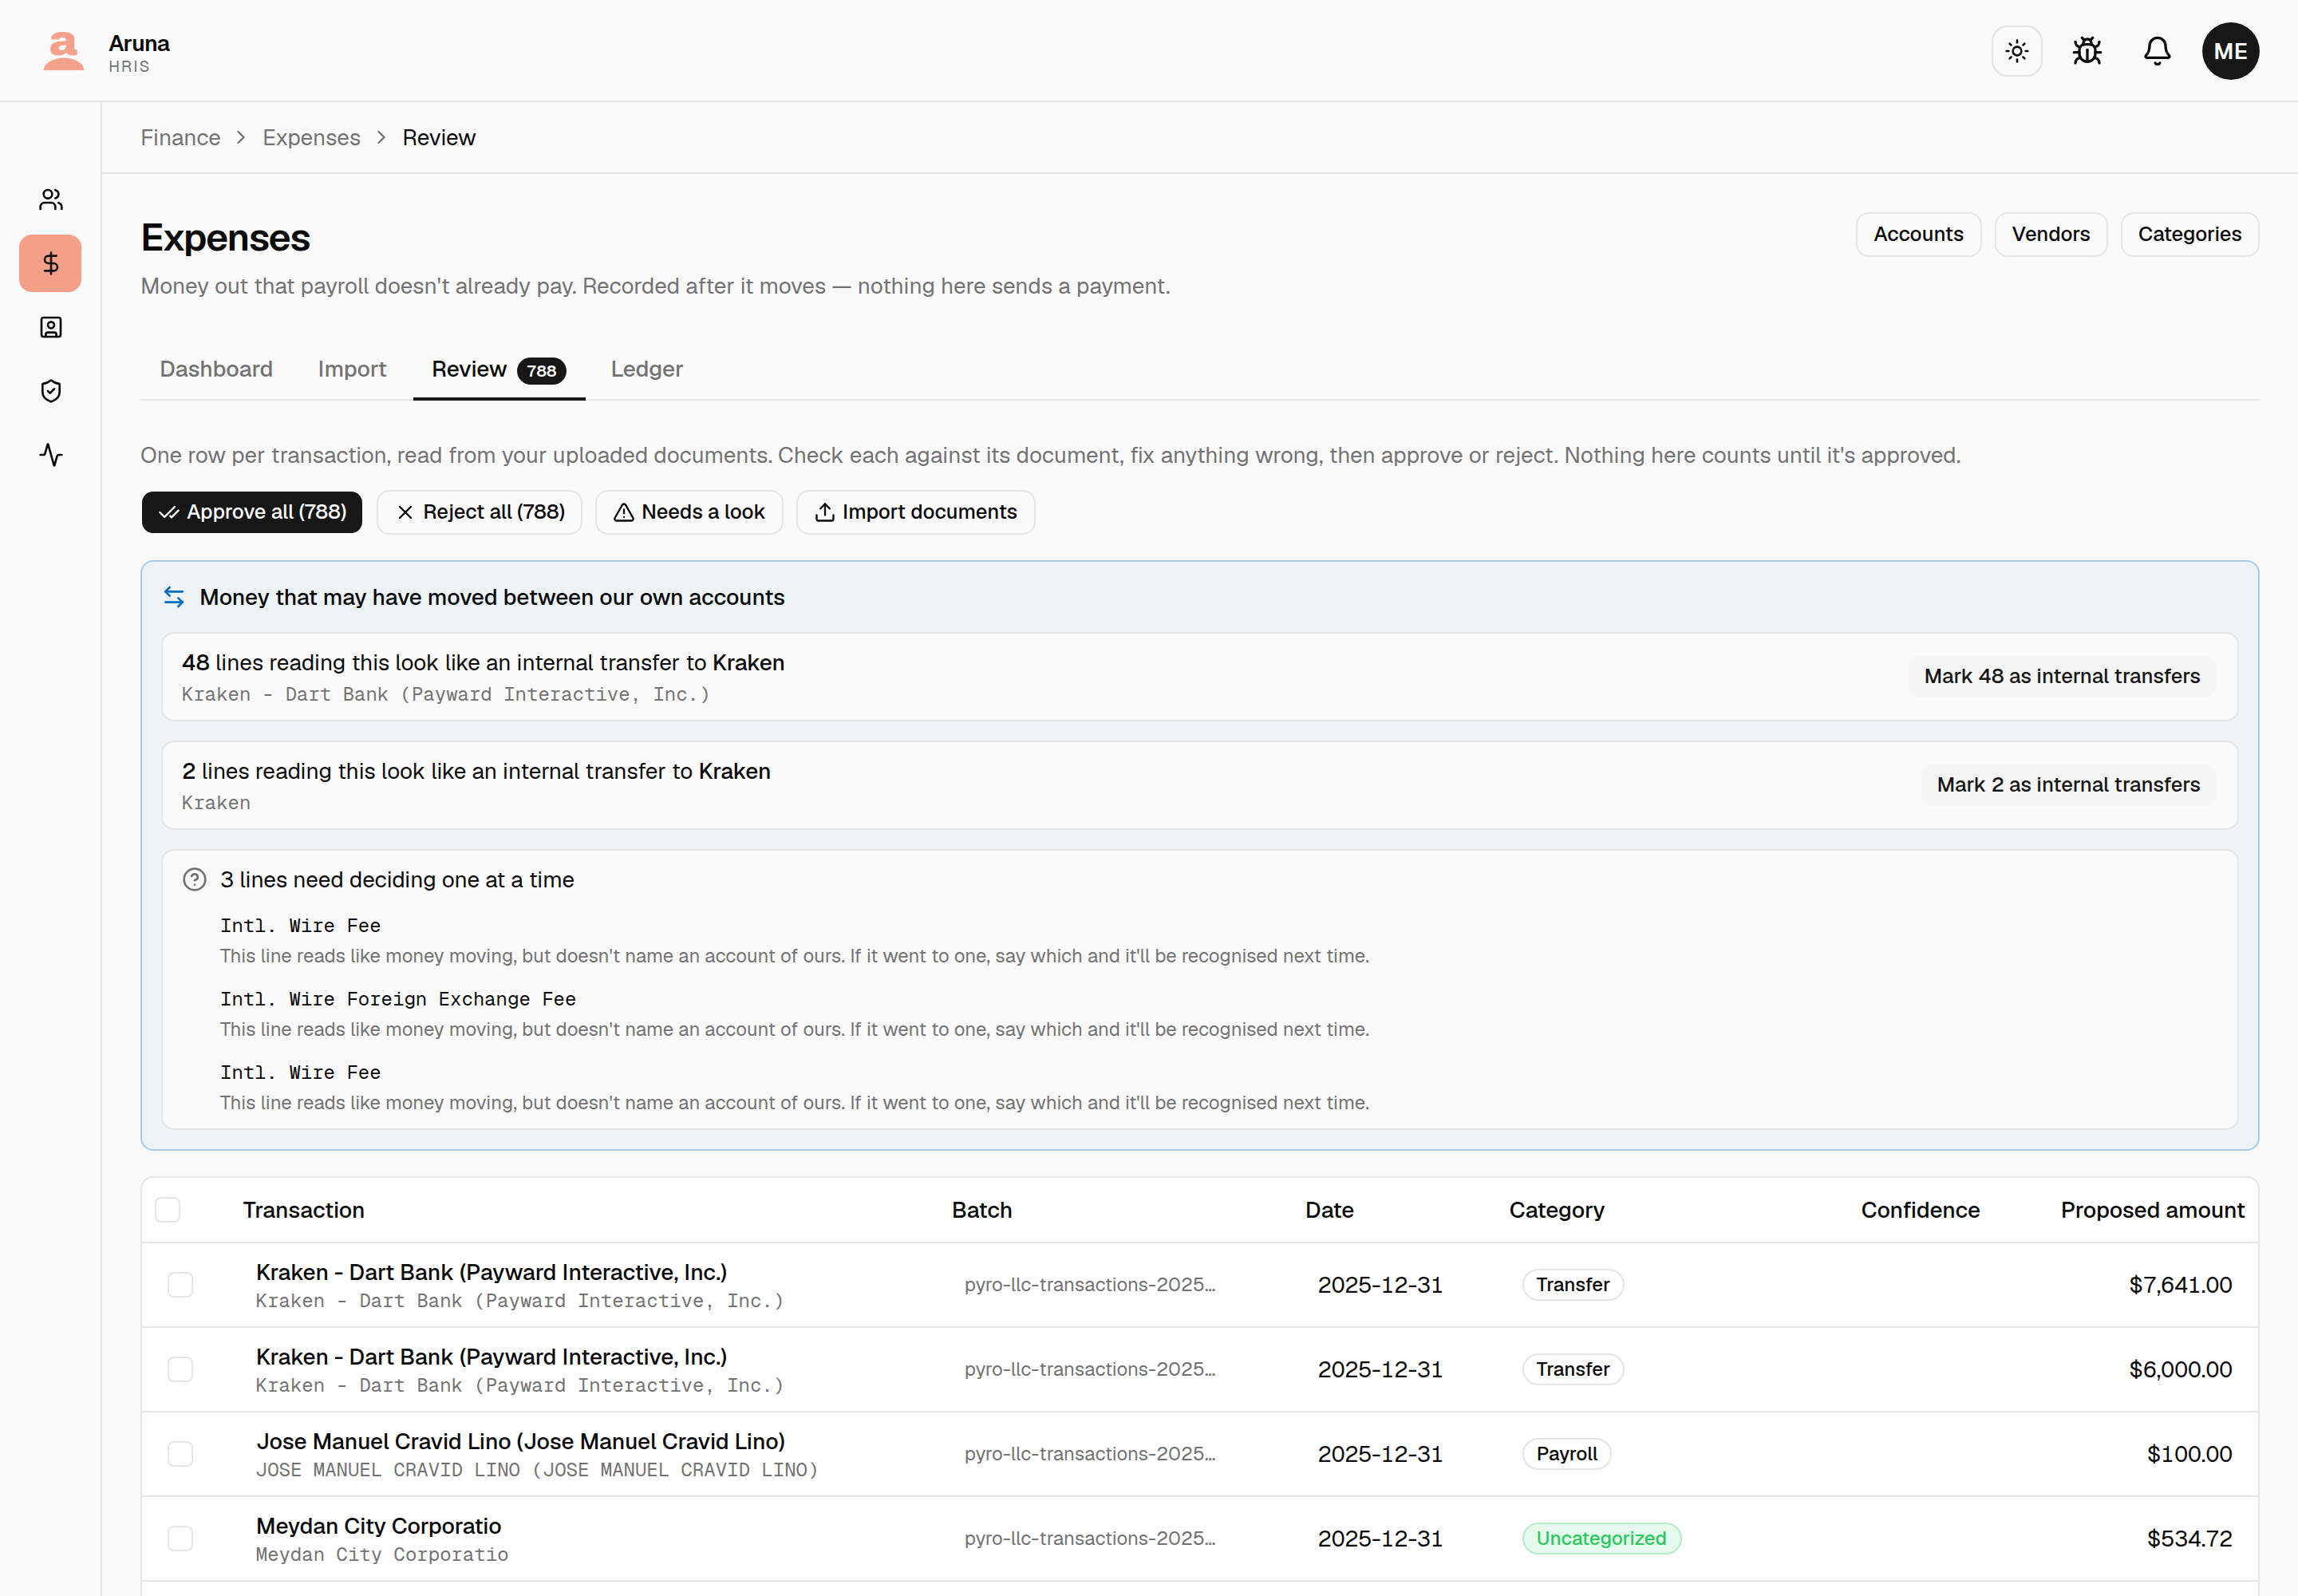The width and height of the screenshot is (2298, 1596).
Task: Click the Proposed amount column header
Action: pos(2152,1210)
